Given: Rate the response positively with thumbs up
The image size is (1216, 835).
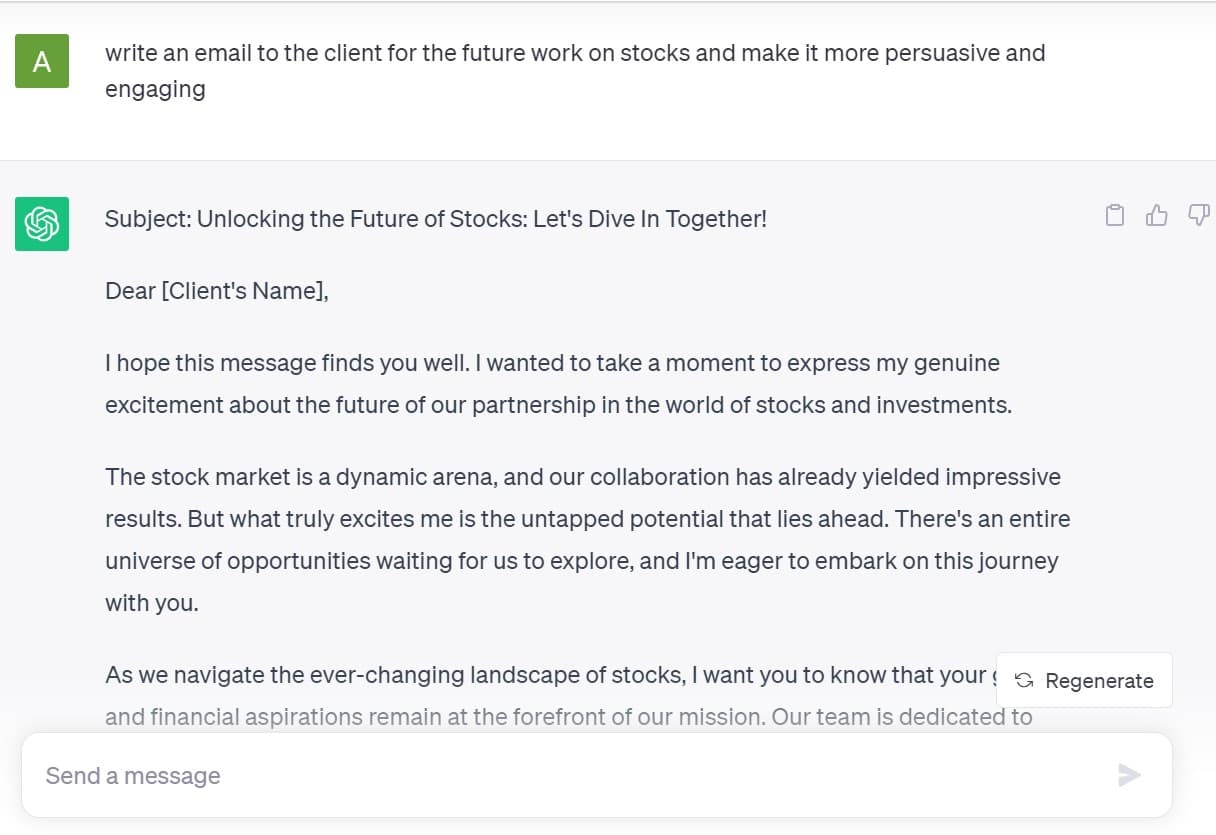Looking at the screenshot, I should click(1156, 215).
